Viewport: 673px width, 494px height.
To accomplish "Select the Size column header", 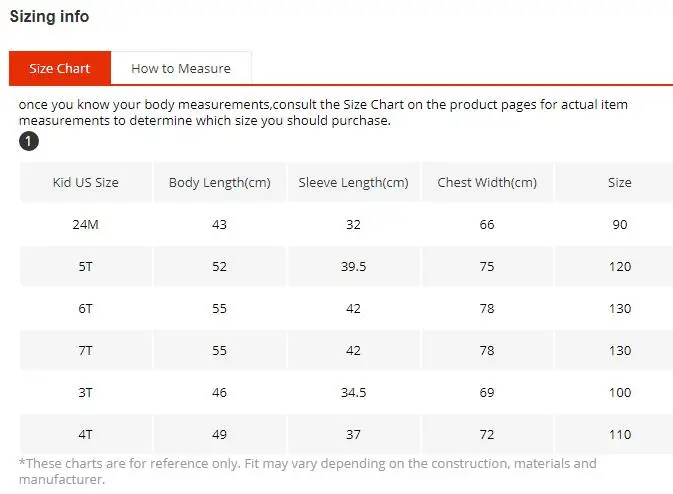I will [620, 182].
